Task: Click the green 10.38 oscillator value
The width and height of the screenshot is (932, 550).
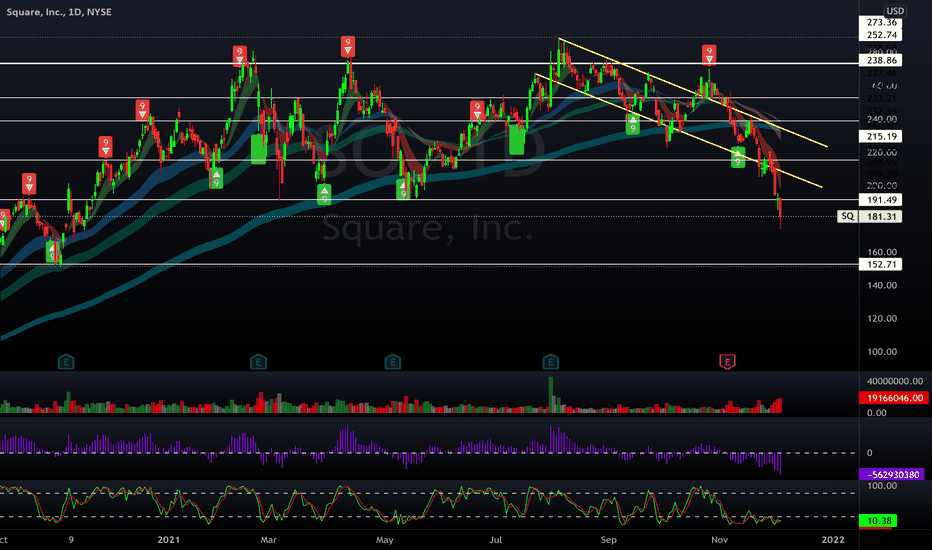Action: point(879,521)
